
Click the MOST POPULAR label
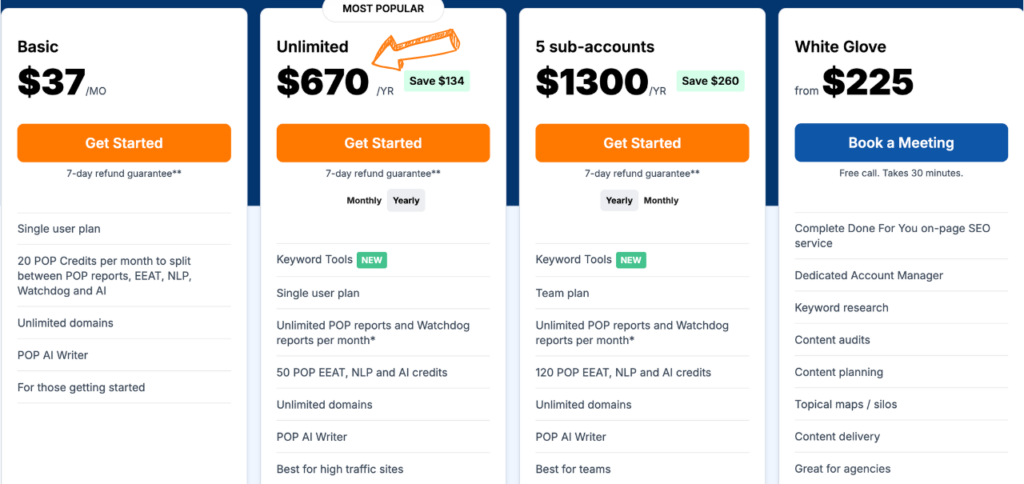pos(383,9)
